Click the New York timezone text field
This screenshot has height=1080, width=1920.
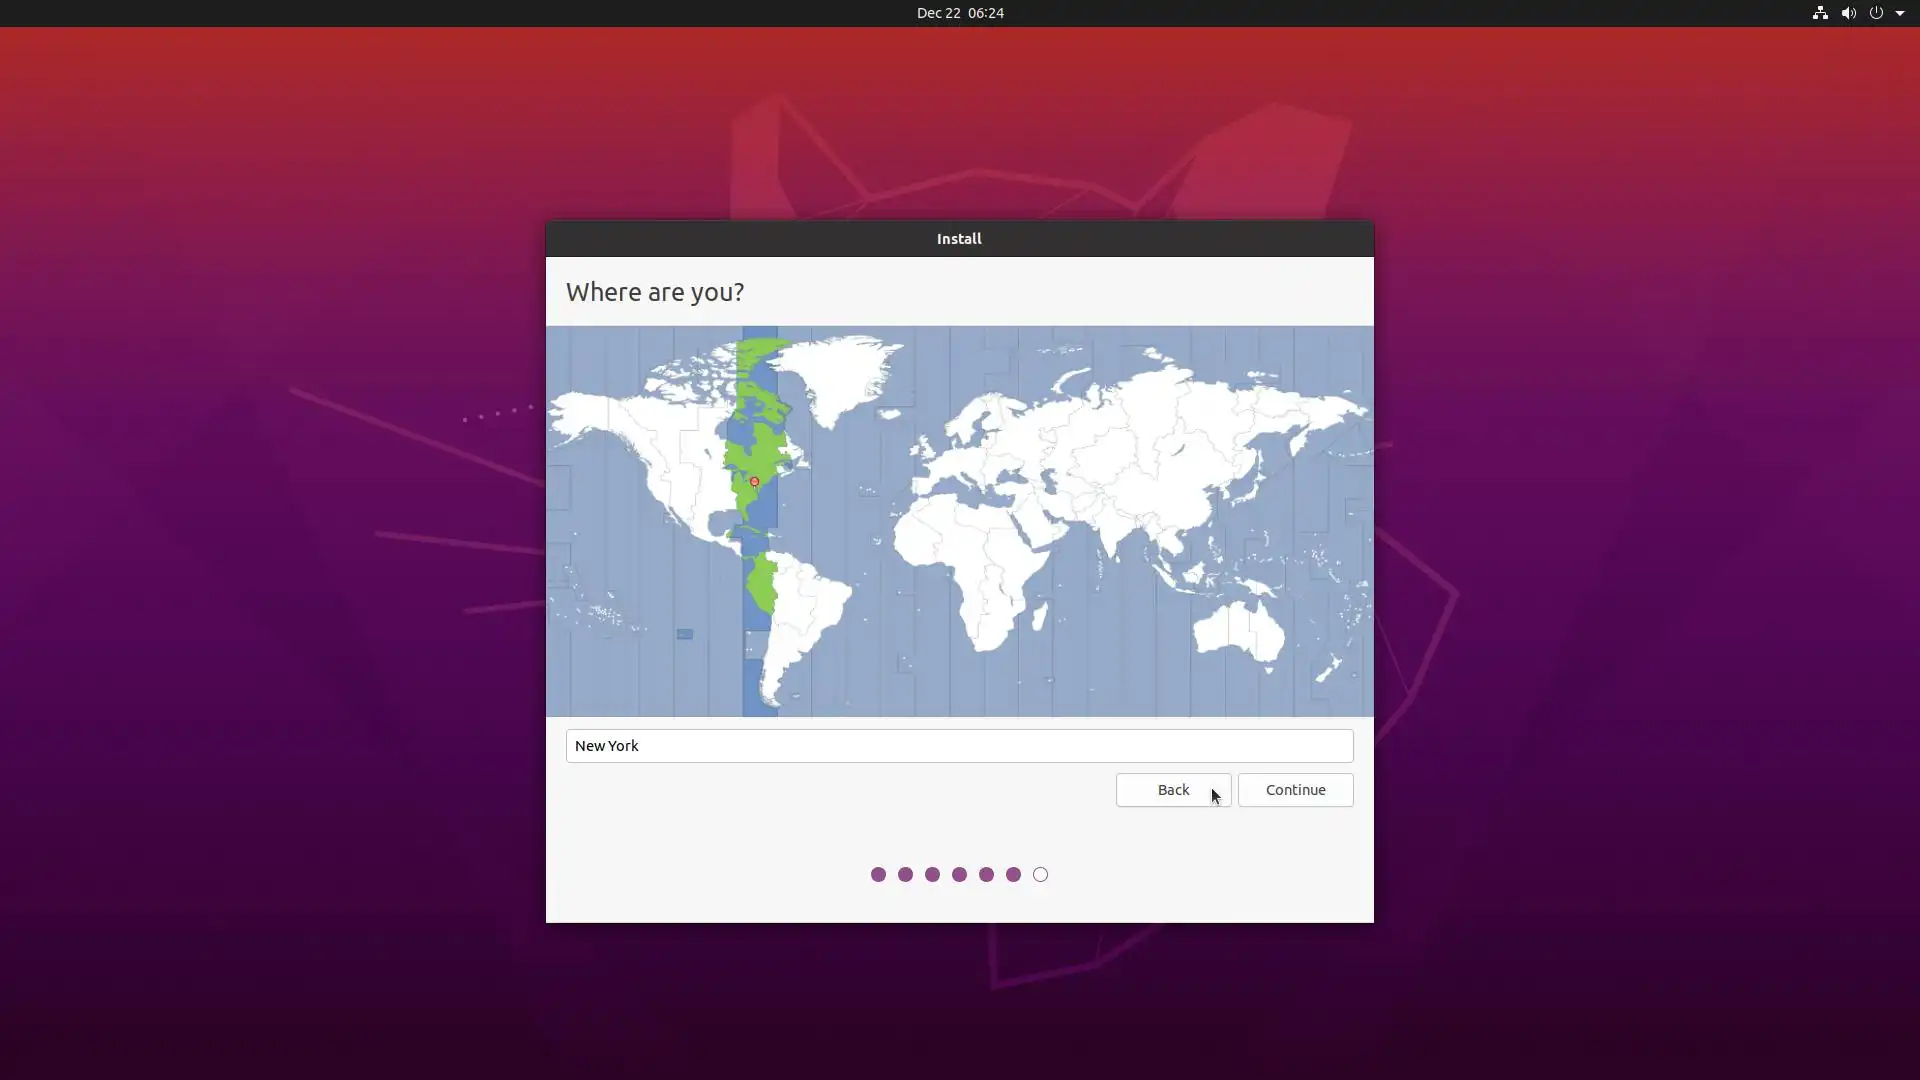pyautogui.click(x=959, y=746)
